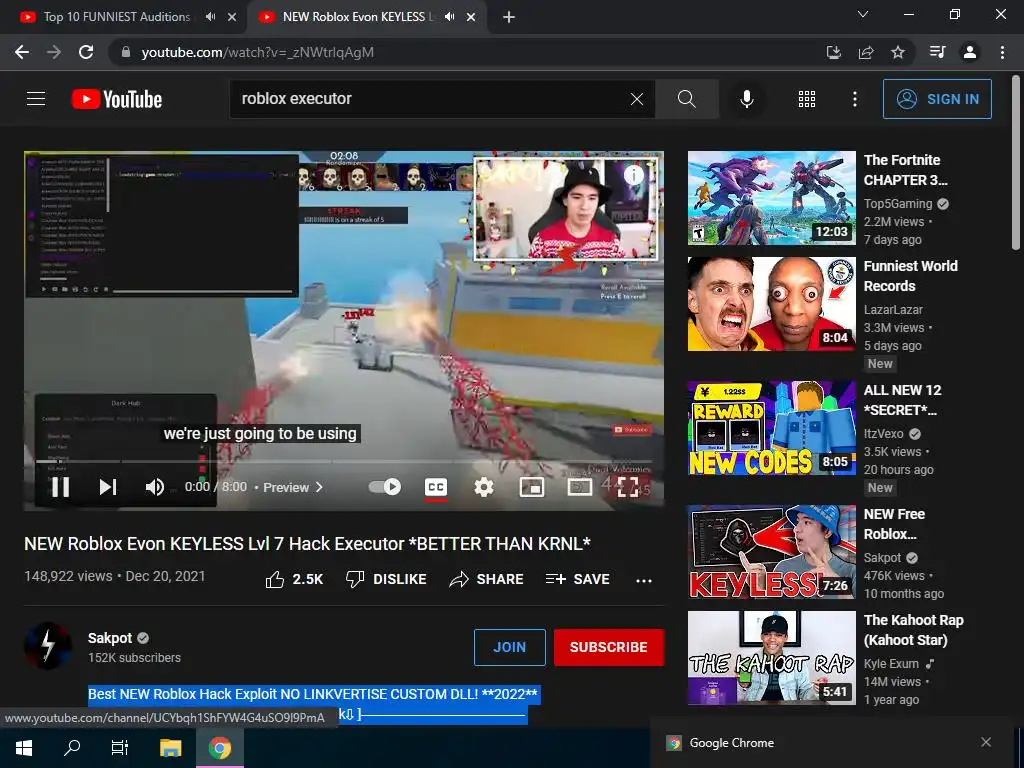Click the magnifier search button
Screen dimensions: 1024x768
[x=686, y=99]
